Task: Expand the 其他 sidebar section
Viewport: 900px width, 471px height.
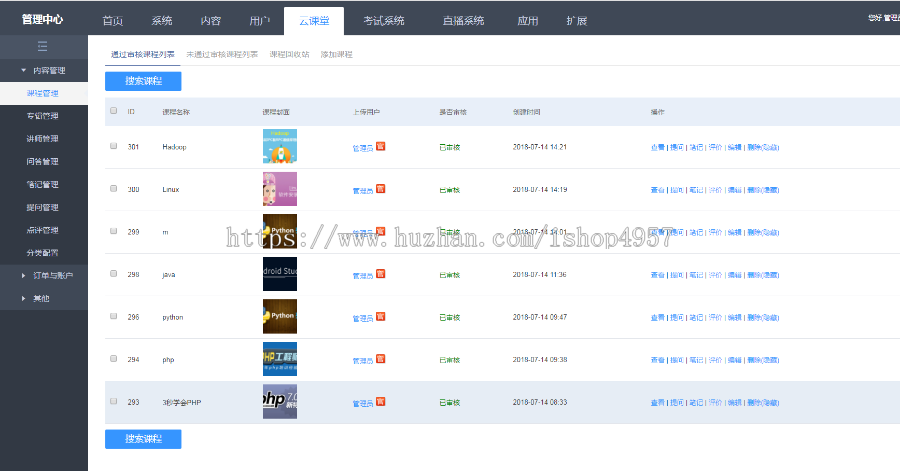Action: (x=42, y=298)
